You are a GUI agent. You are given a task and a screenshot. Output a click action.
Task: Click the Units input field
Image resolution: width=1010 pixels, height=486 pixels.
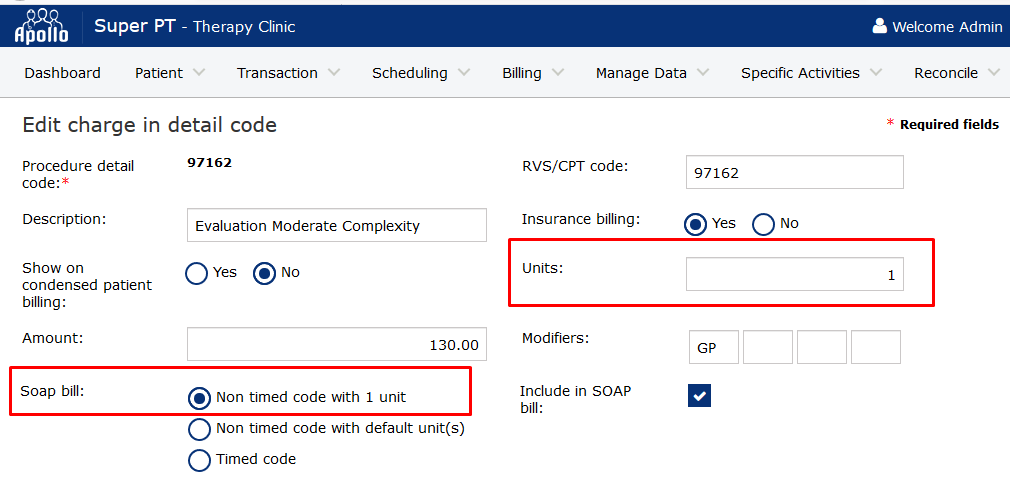(x=794, y=275)
